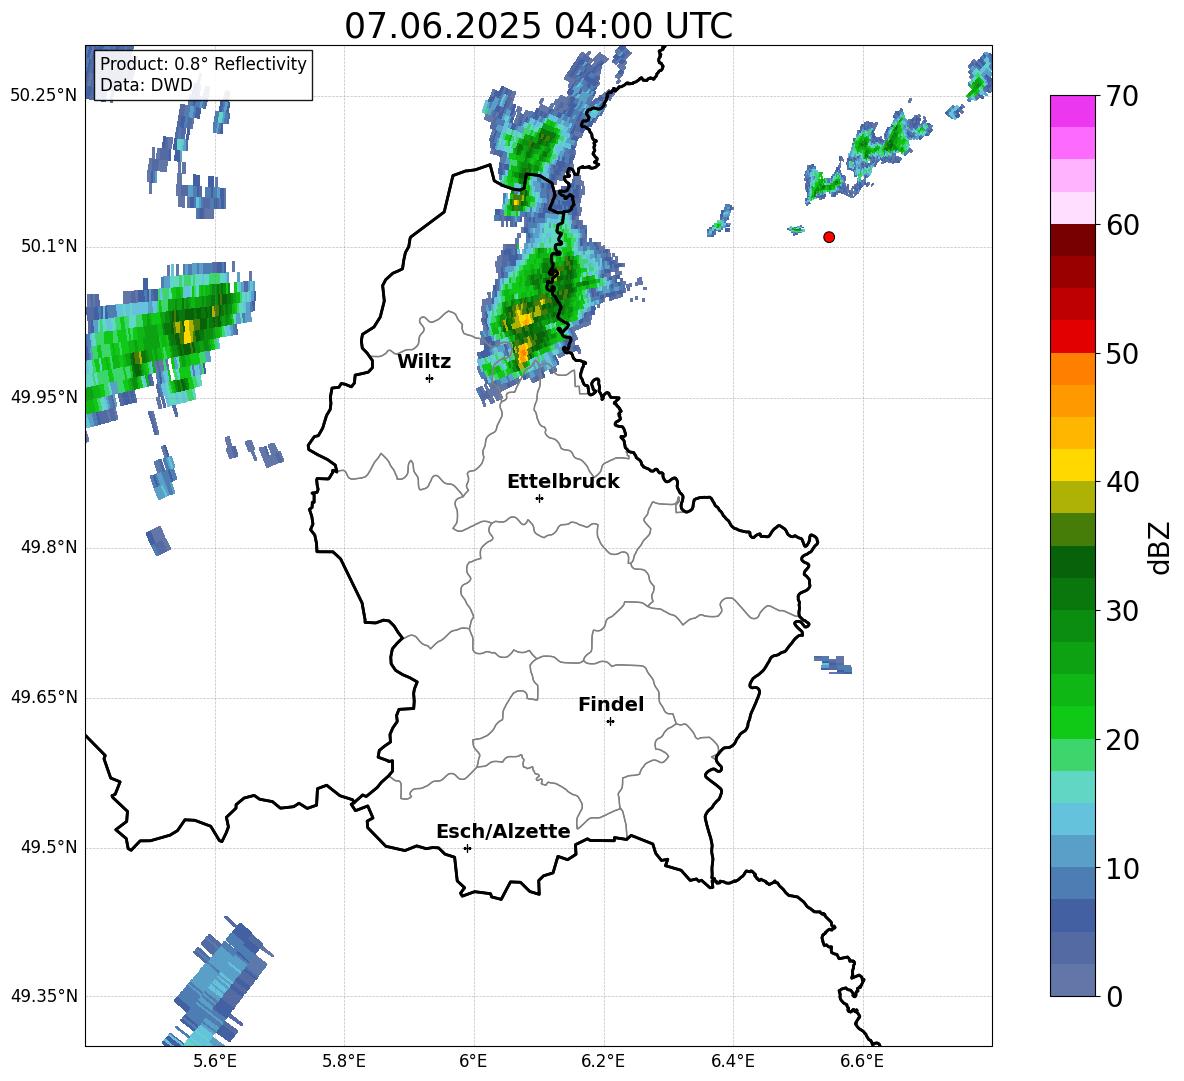
Task: Click the 5.8°E longitude label
Action: (344, 1061)
